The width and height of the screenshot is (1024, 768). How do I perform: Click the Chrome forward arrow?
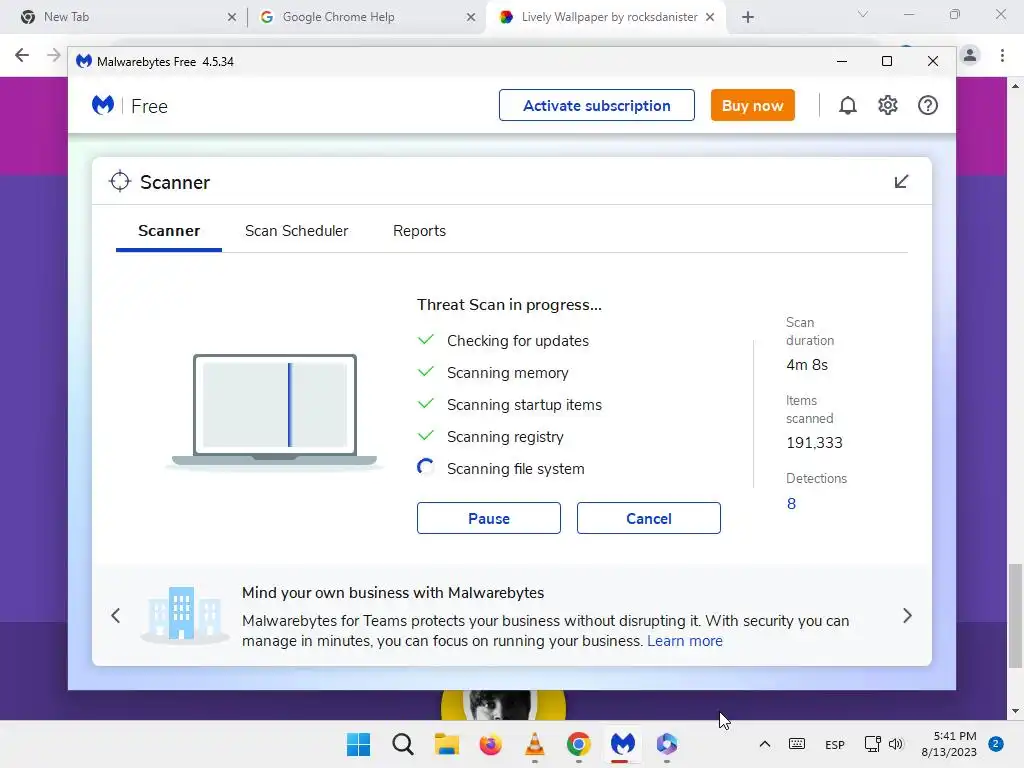tap(54, 55)
